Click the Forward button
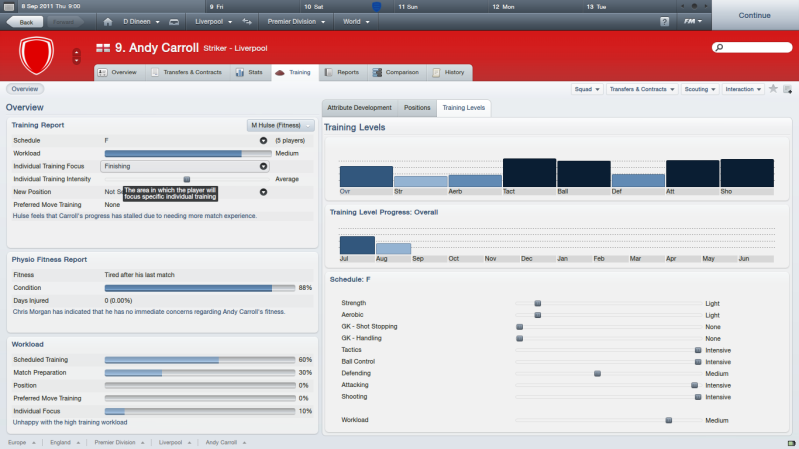The width and height of the screenshot is (799, 449). pos(65,22)
